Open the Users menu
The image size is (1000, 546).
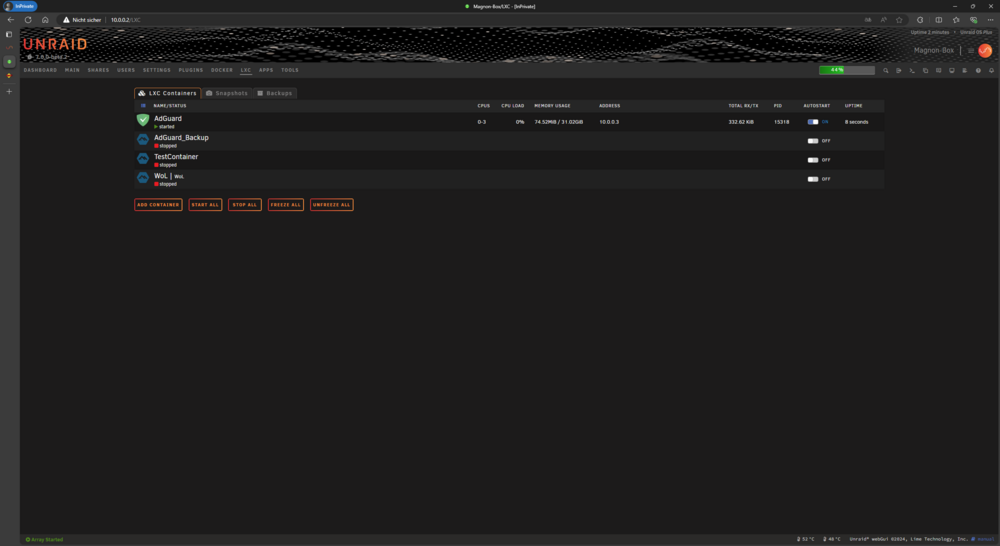pos(126,70)
